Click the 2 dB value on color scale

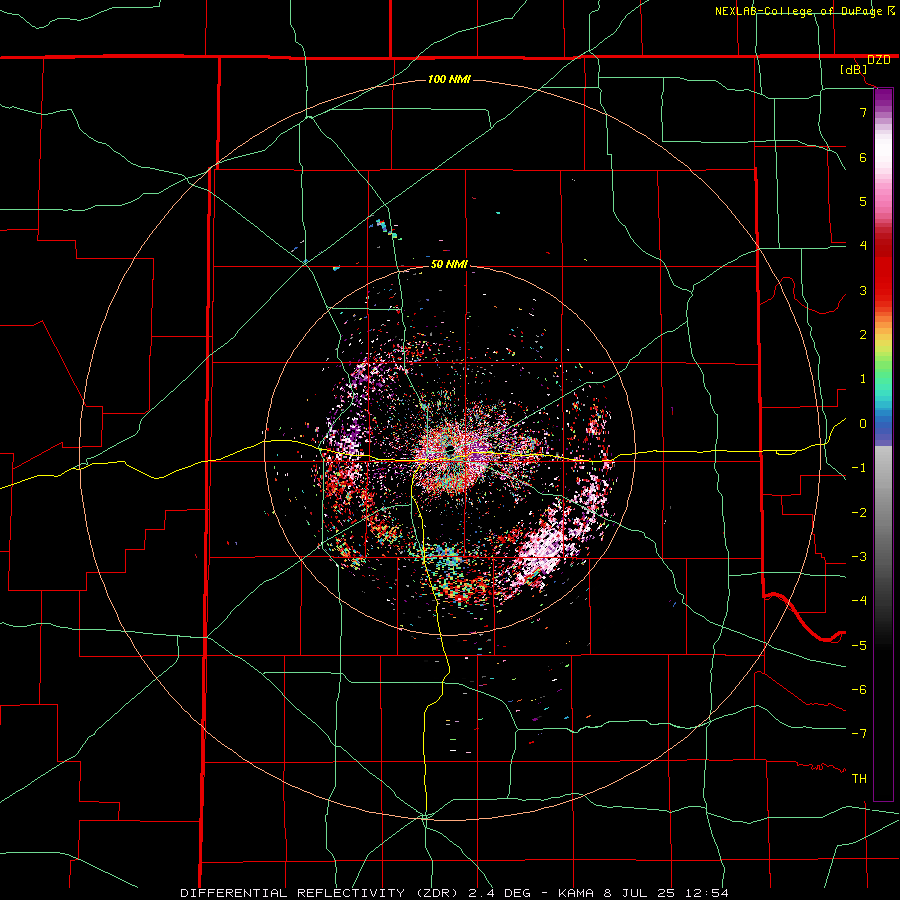point(863,335)
